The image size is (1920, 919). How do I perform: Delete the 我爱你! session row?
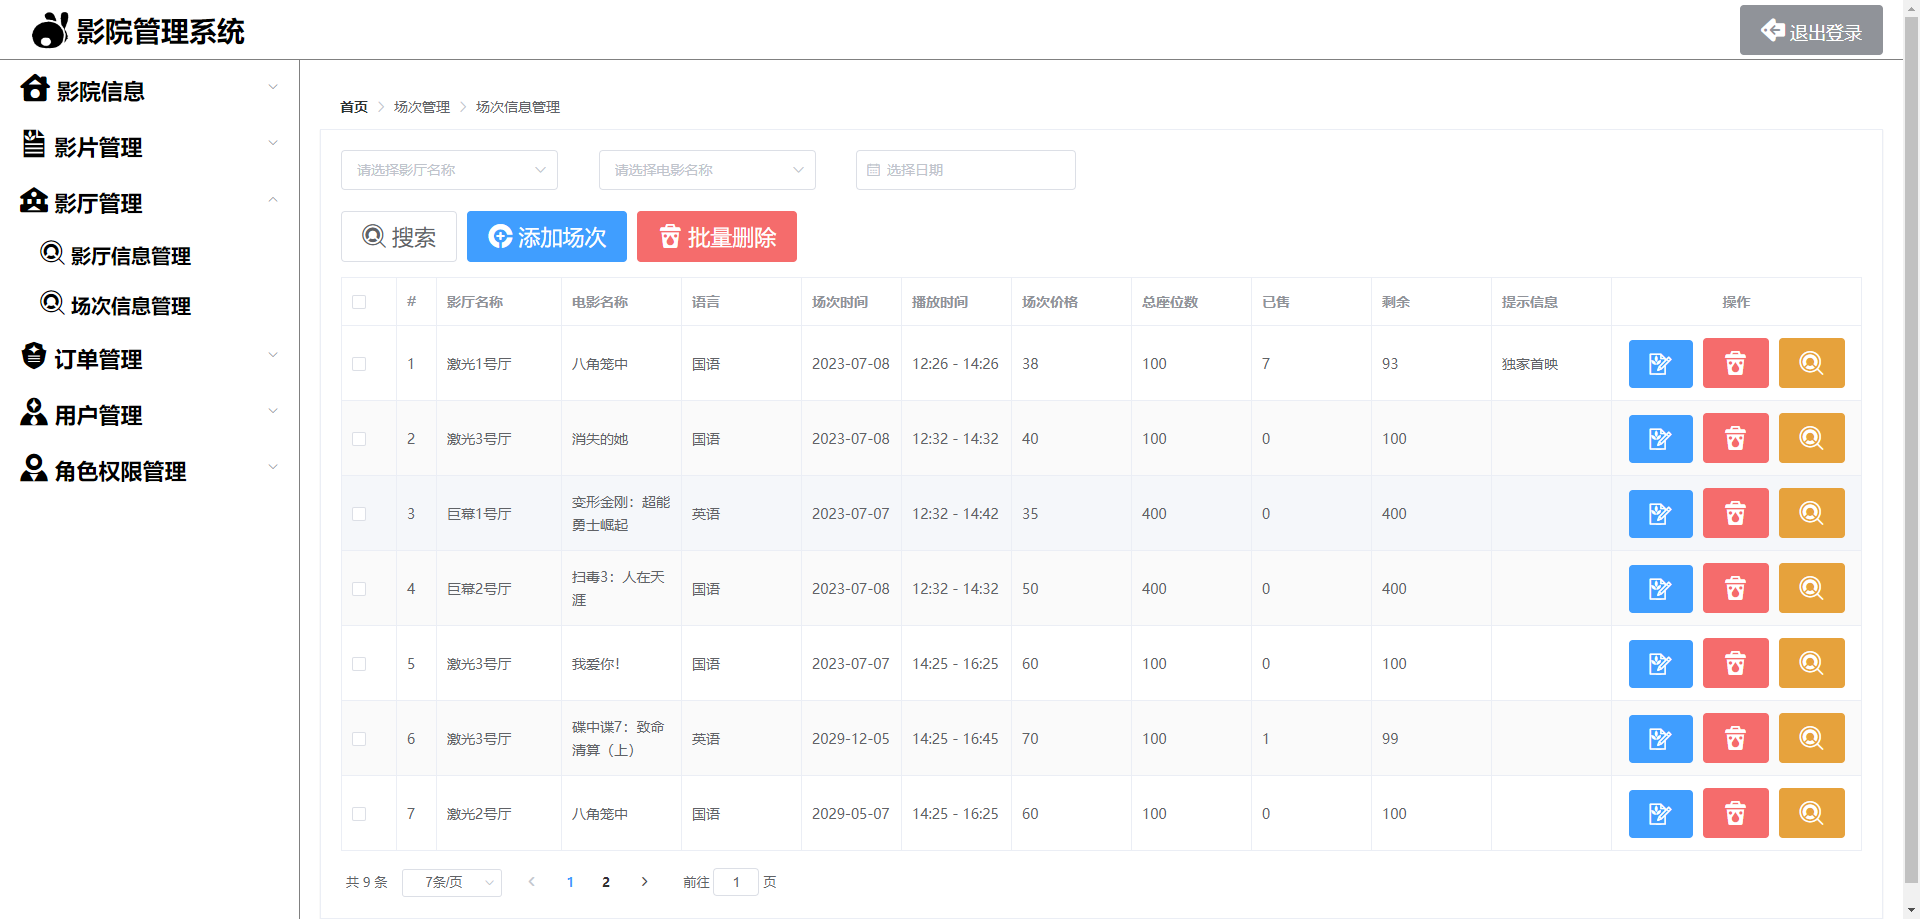[1735, 664]
